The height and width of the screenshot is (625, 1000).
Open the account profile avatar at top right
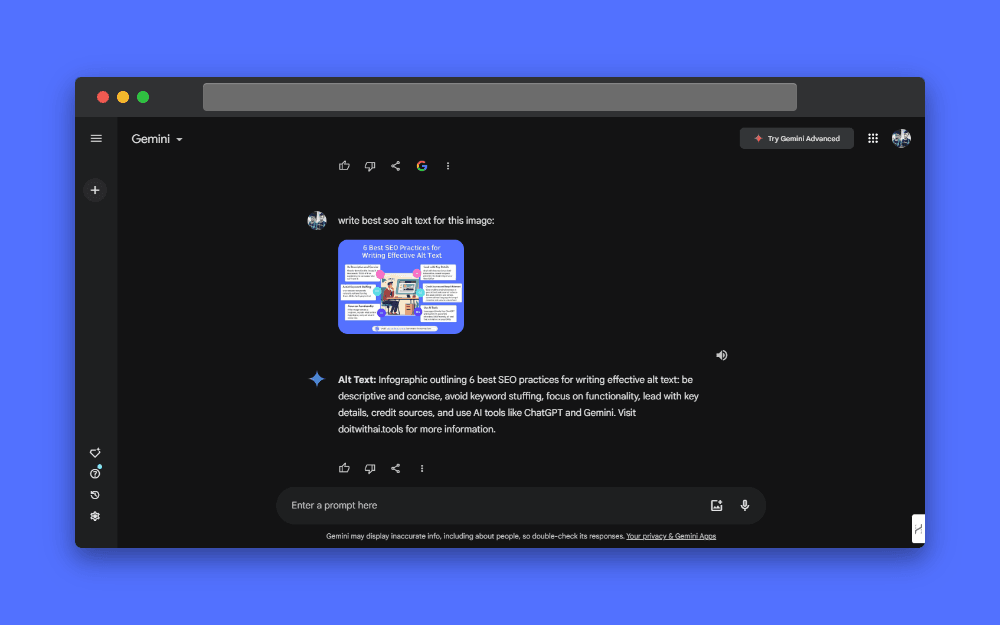pyautogui.click(x=901, y=138)
